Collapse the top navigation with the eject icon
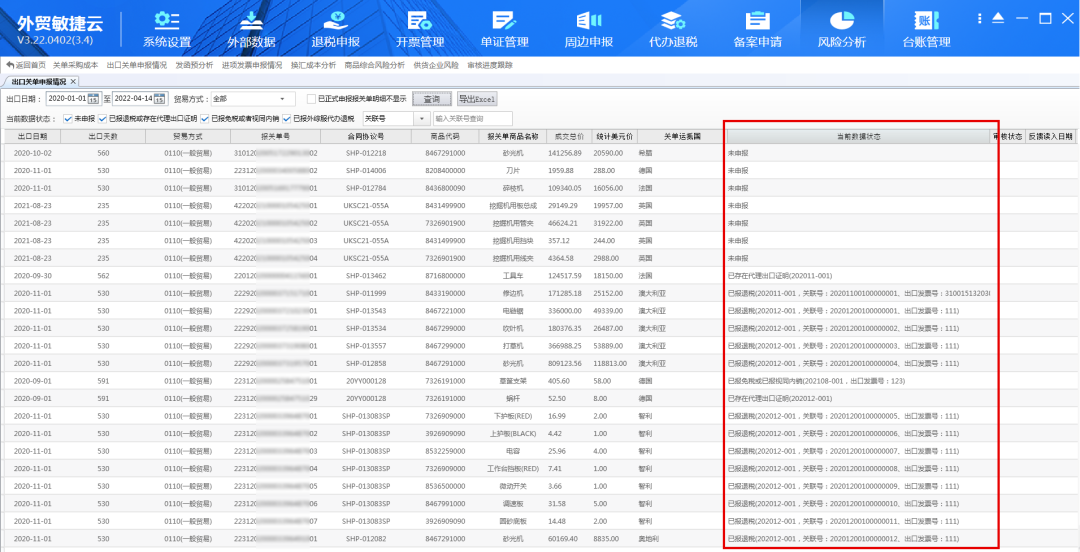Screen dimensions: 1080x552 (998, 19)
